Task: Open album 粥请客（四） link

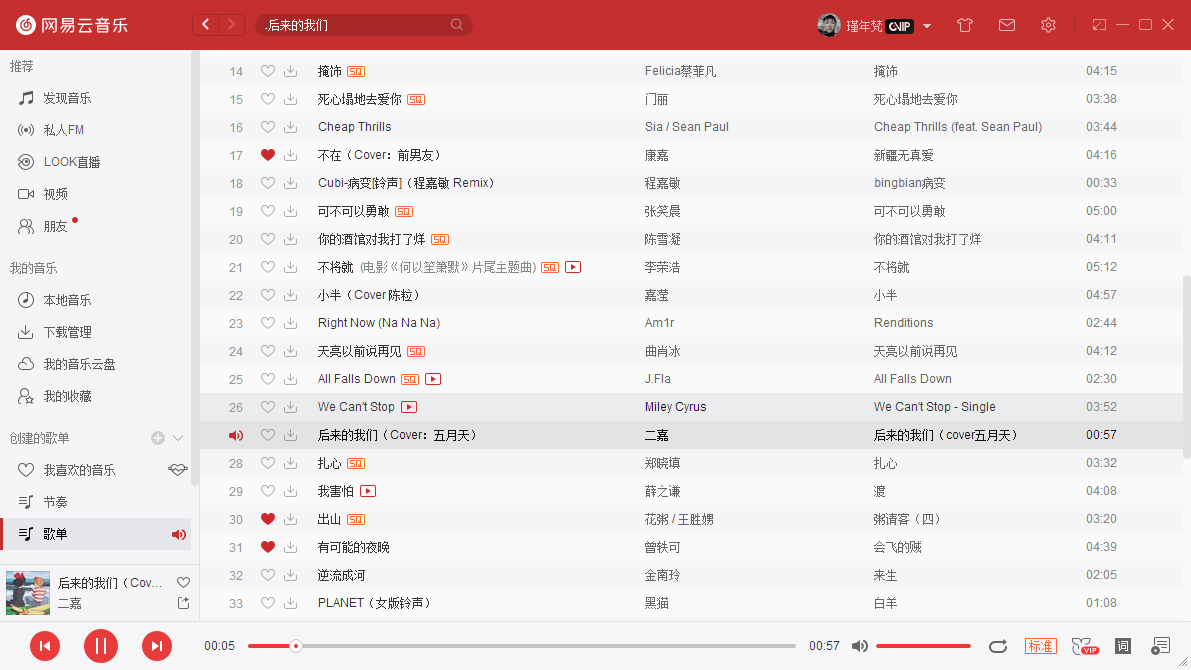Action: [x=907, y=519]
